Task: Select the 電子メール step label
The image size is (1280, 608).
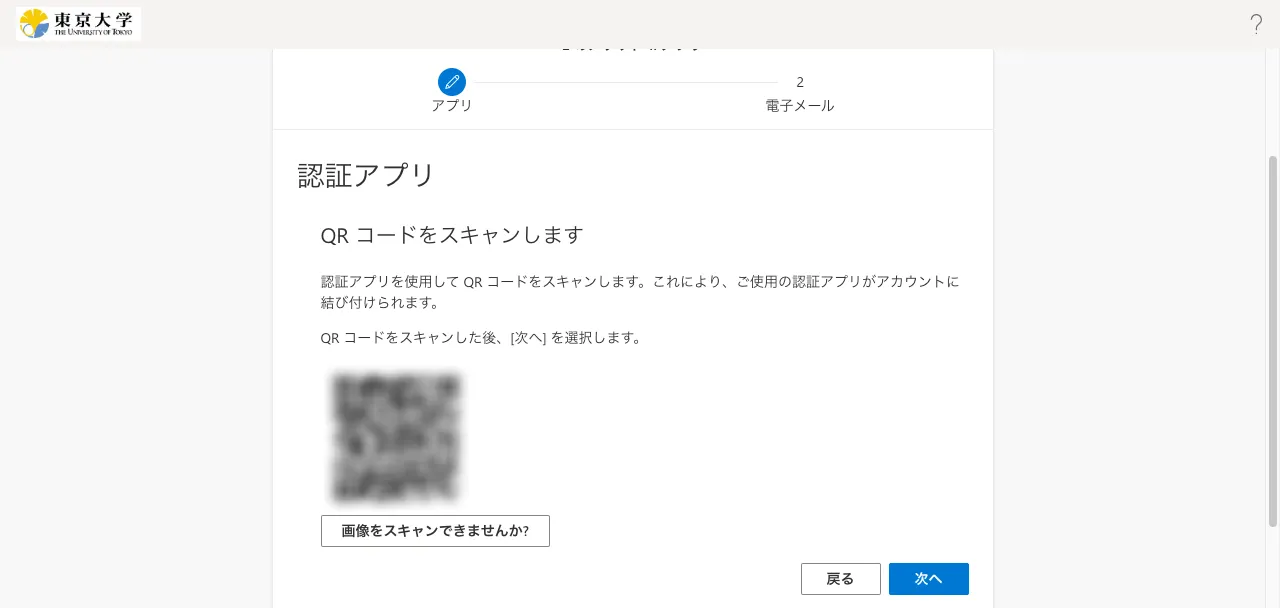Action: point(800,106)
